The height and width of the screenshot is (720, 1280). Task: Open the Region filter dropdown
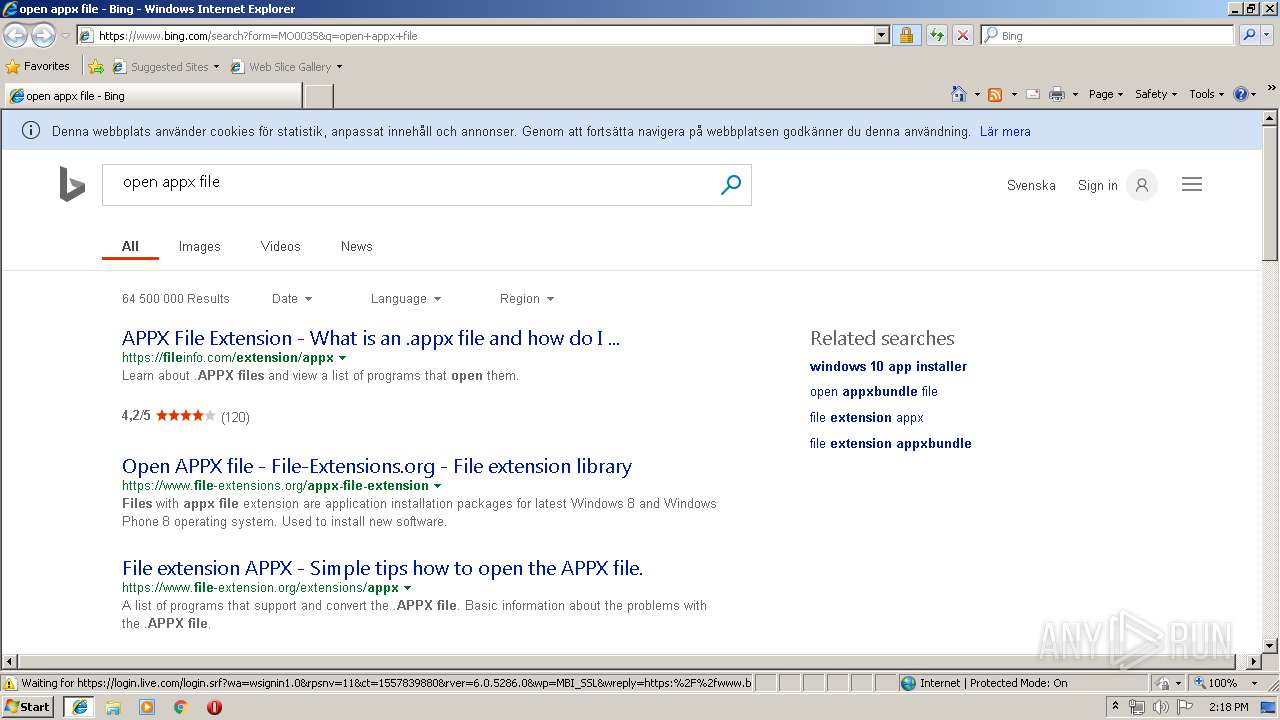(x=527, y=299)
